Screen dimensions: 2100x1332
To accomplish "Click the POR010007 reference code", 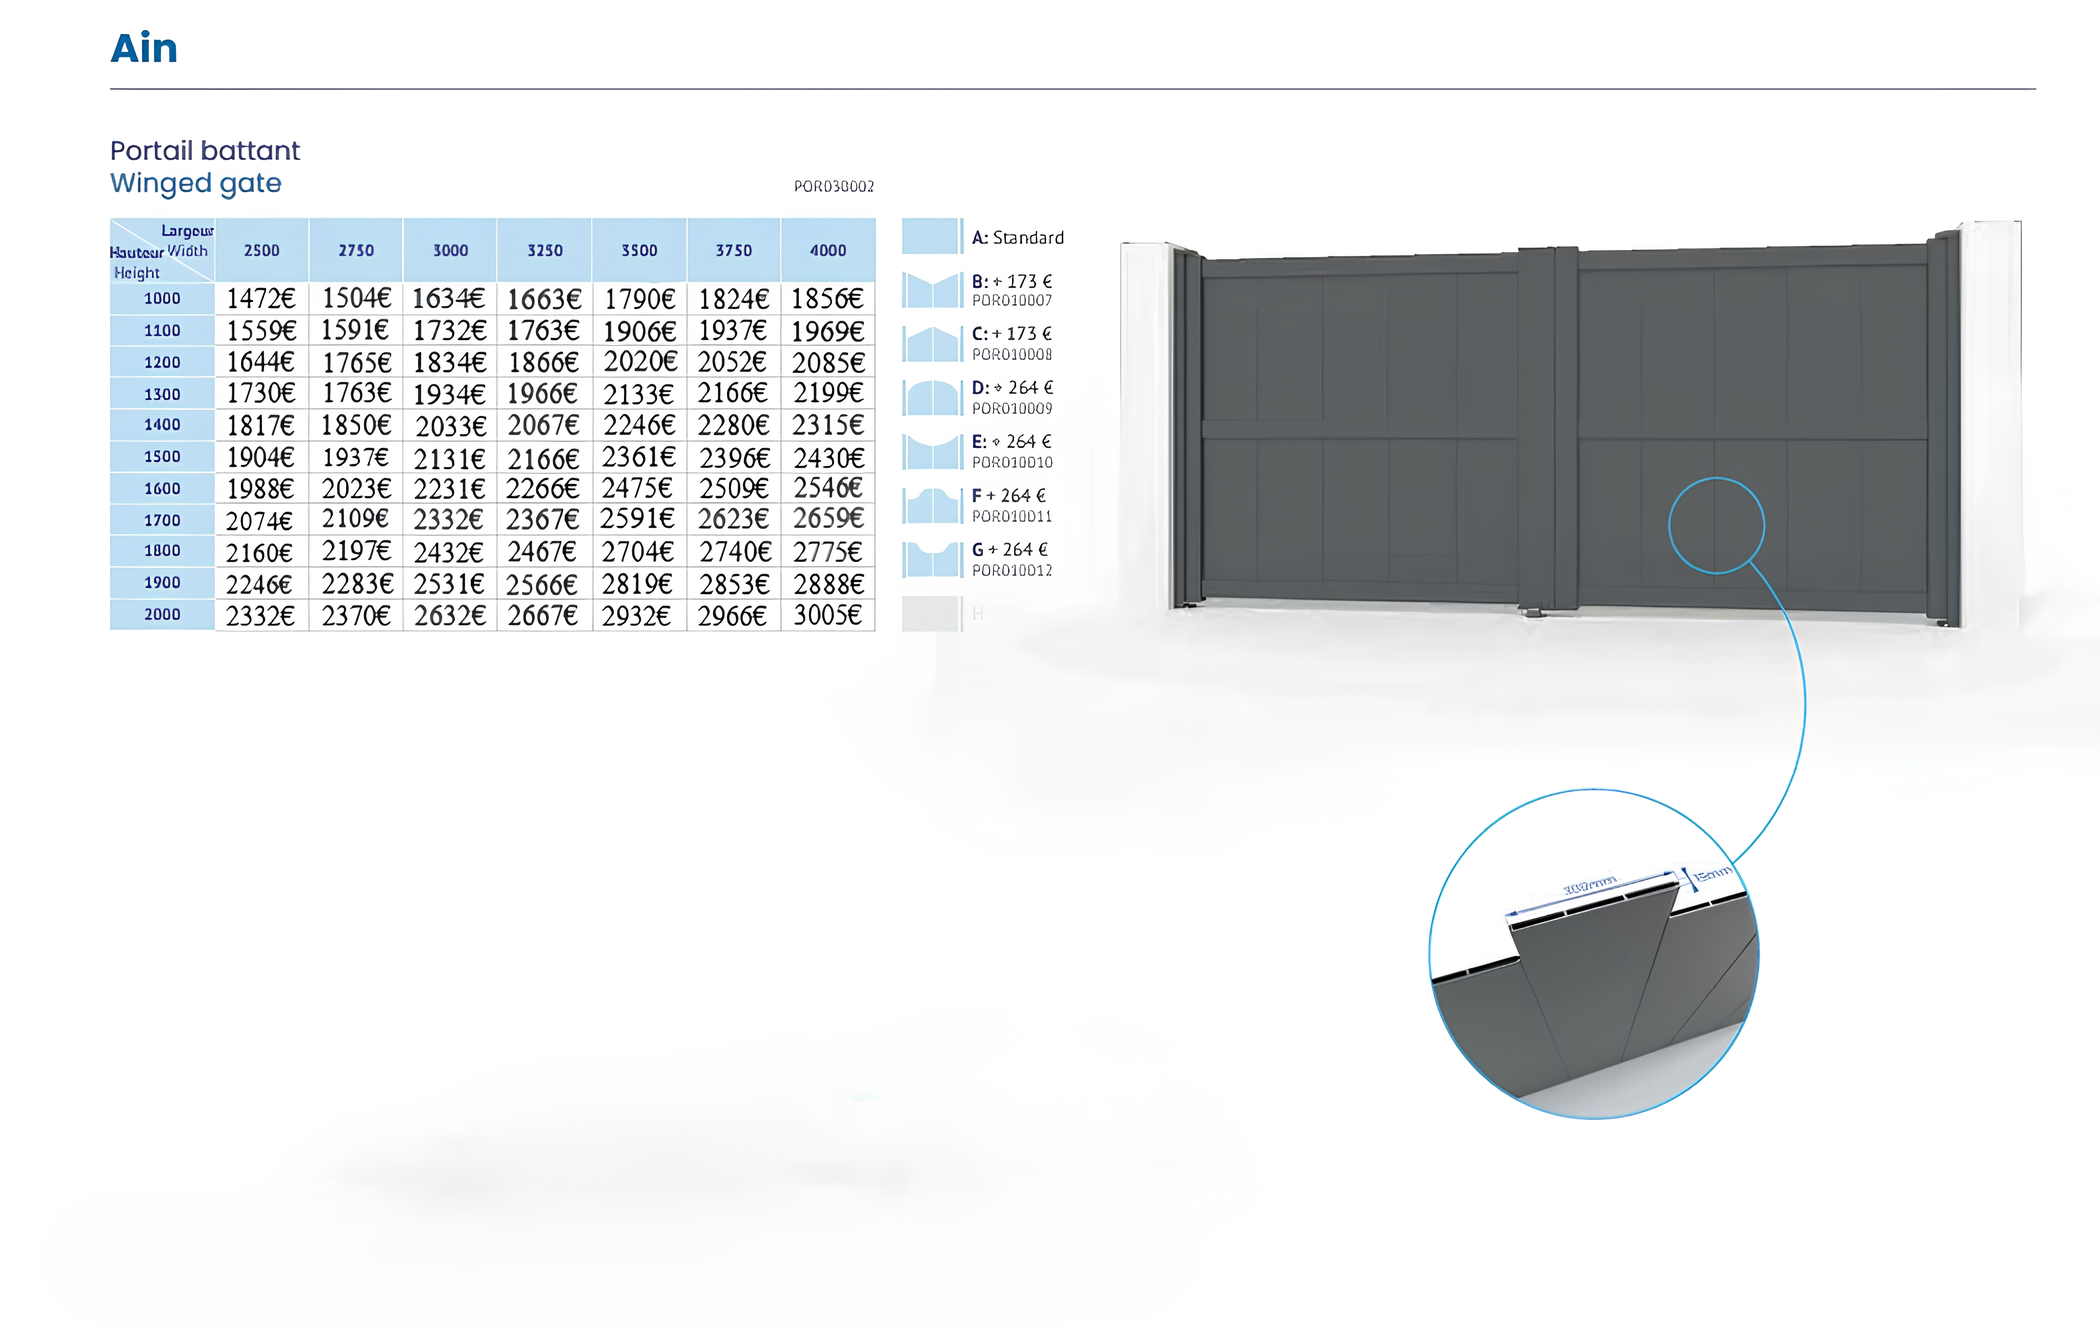I will coord(1012,300).
